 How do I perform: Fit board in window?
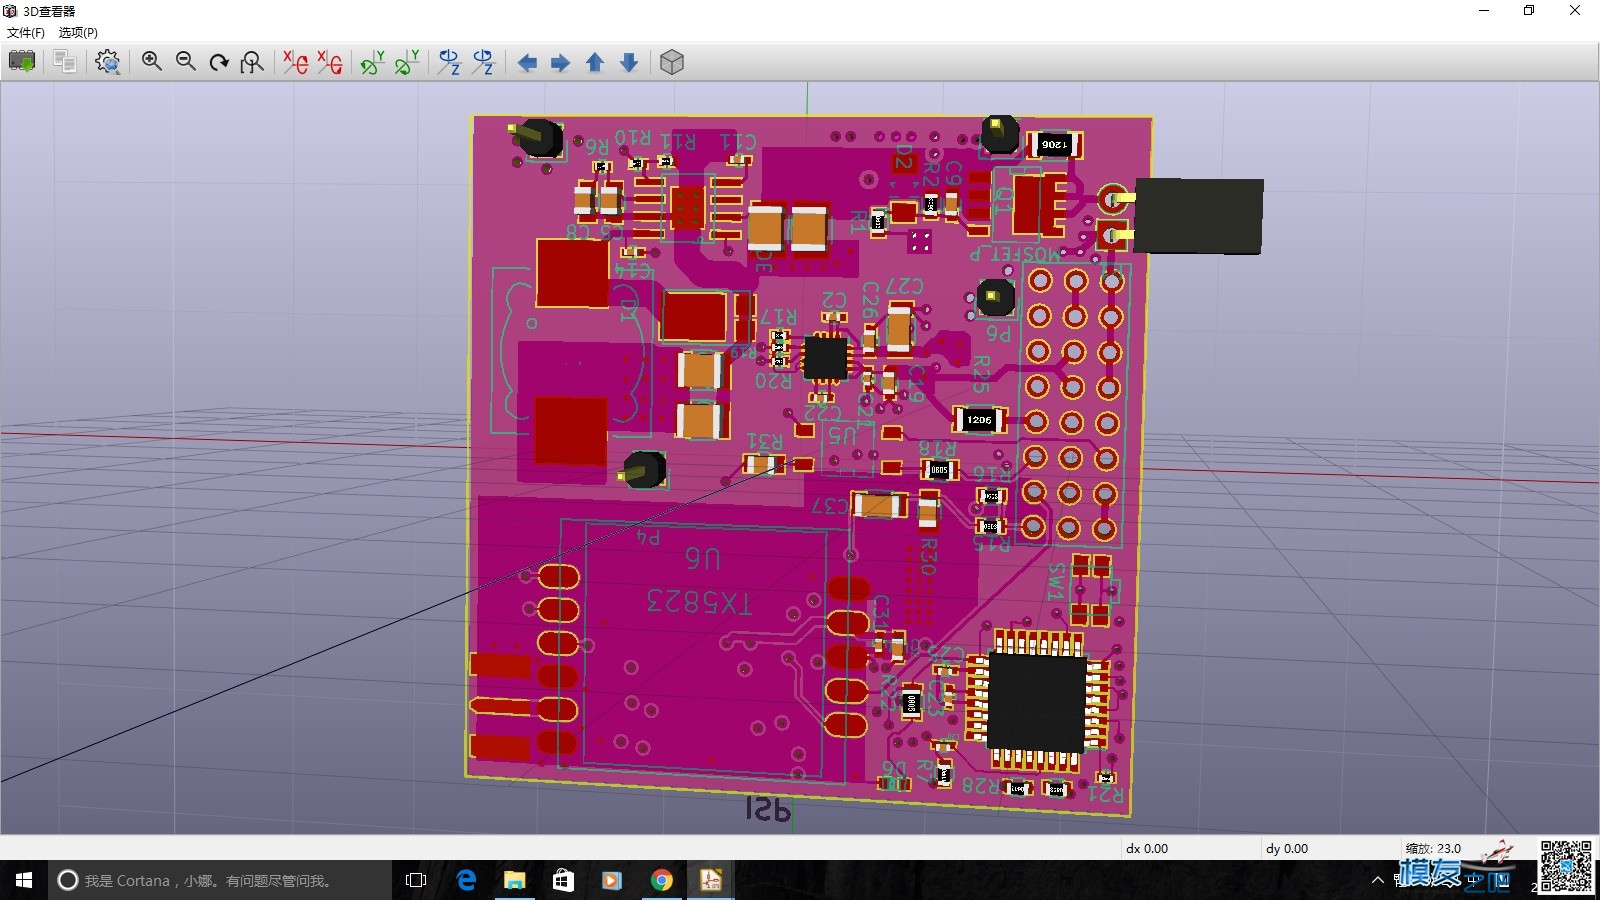pos(252,62)
